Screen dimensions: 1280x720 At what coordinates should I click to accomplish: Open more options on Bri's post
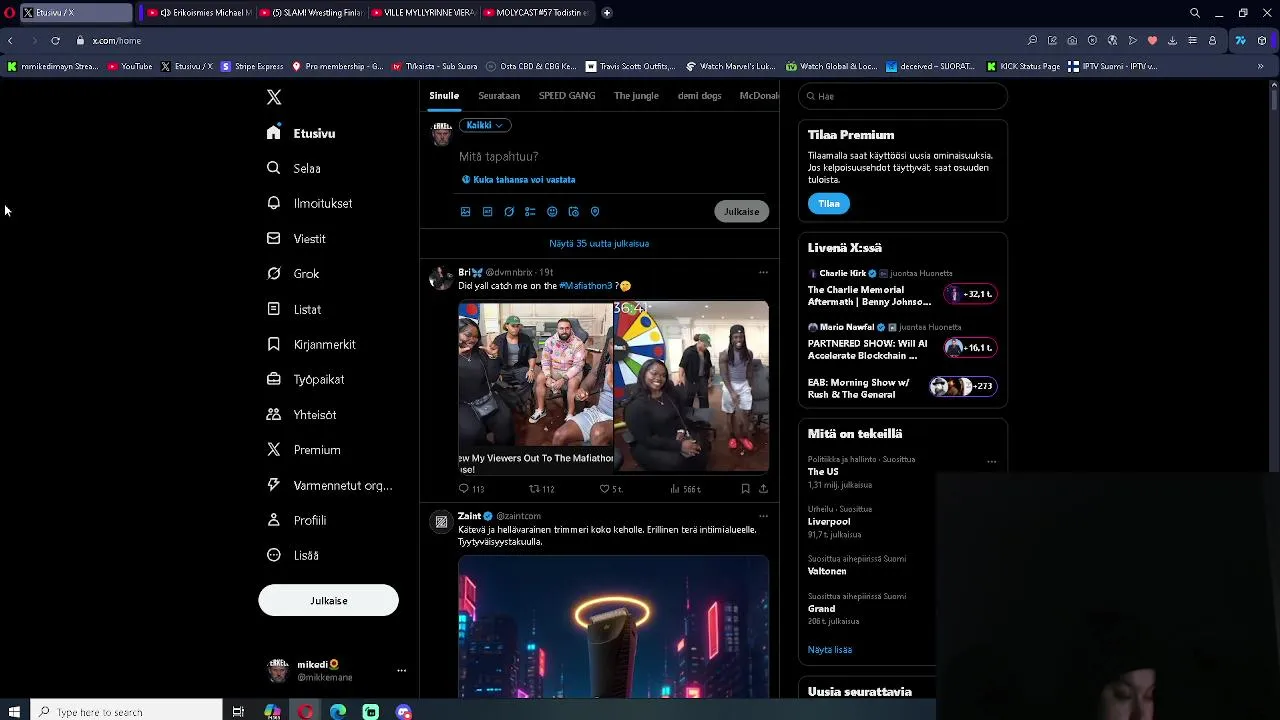click(x=763, y=272)
